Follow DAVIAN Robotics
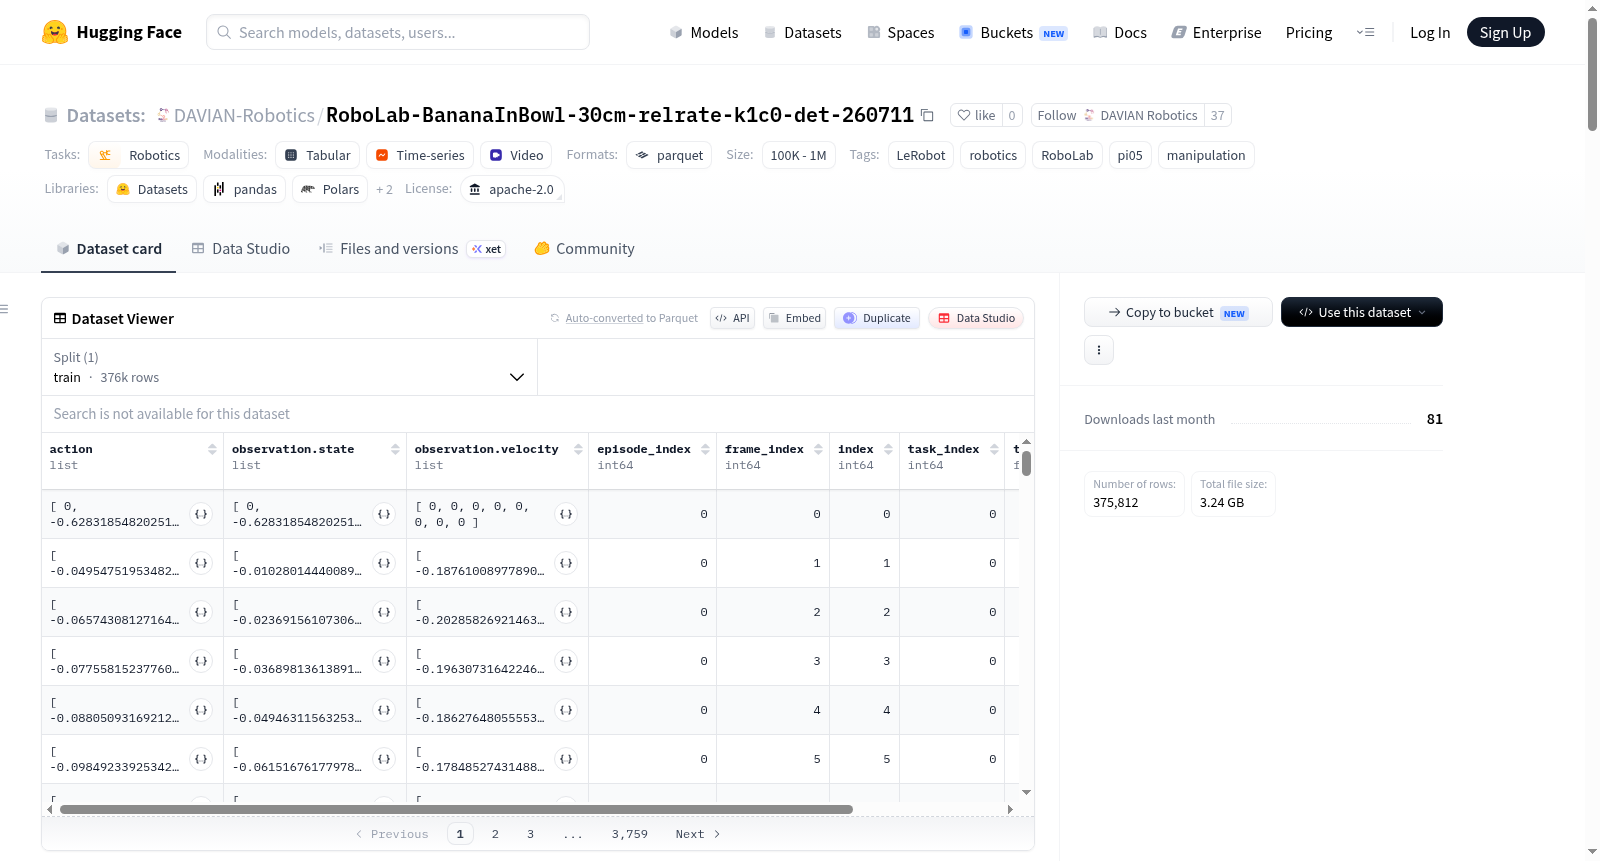The image size is (1600, 861). 1117,115
